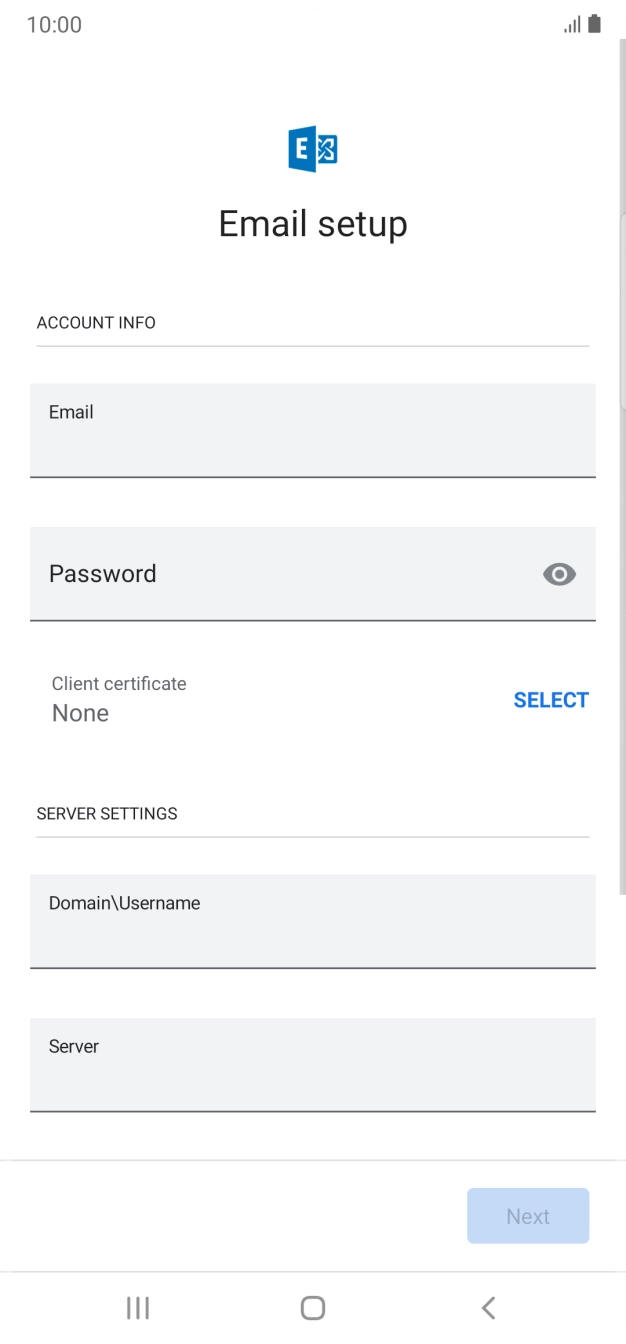This screenshot has height=1344, width=626.
Task: Tap the divider under ACCOUNT INFO
Action: coord(312,347)
